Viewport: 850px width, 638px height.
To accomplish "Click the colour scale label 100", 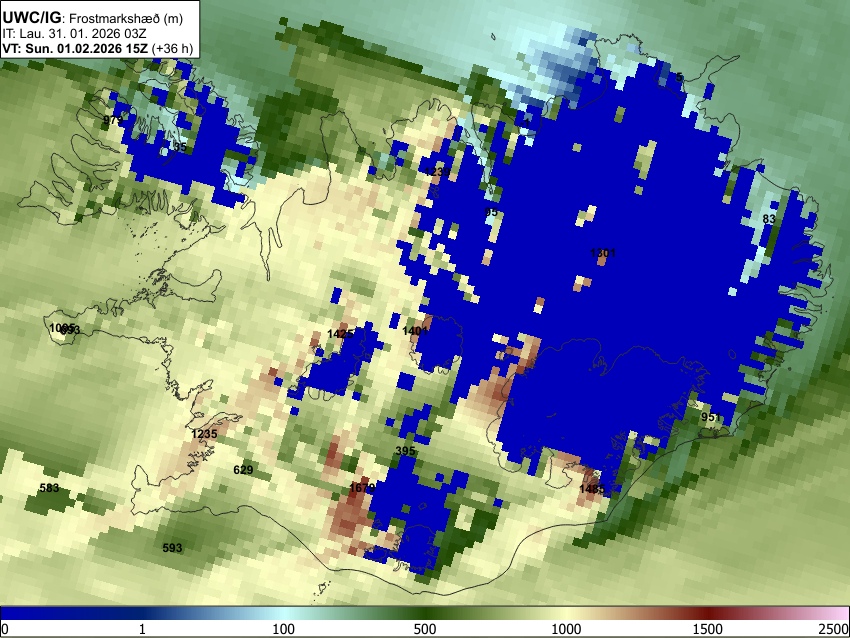I will (x=284, y=629).
